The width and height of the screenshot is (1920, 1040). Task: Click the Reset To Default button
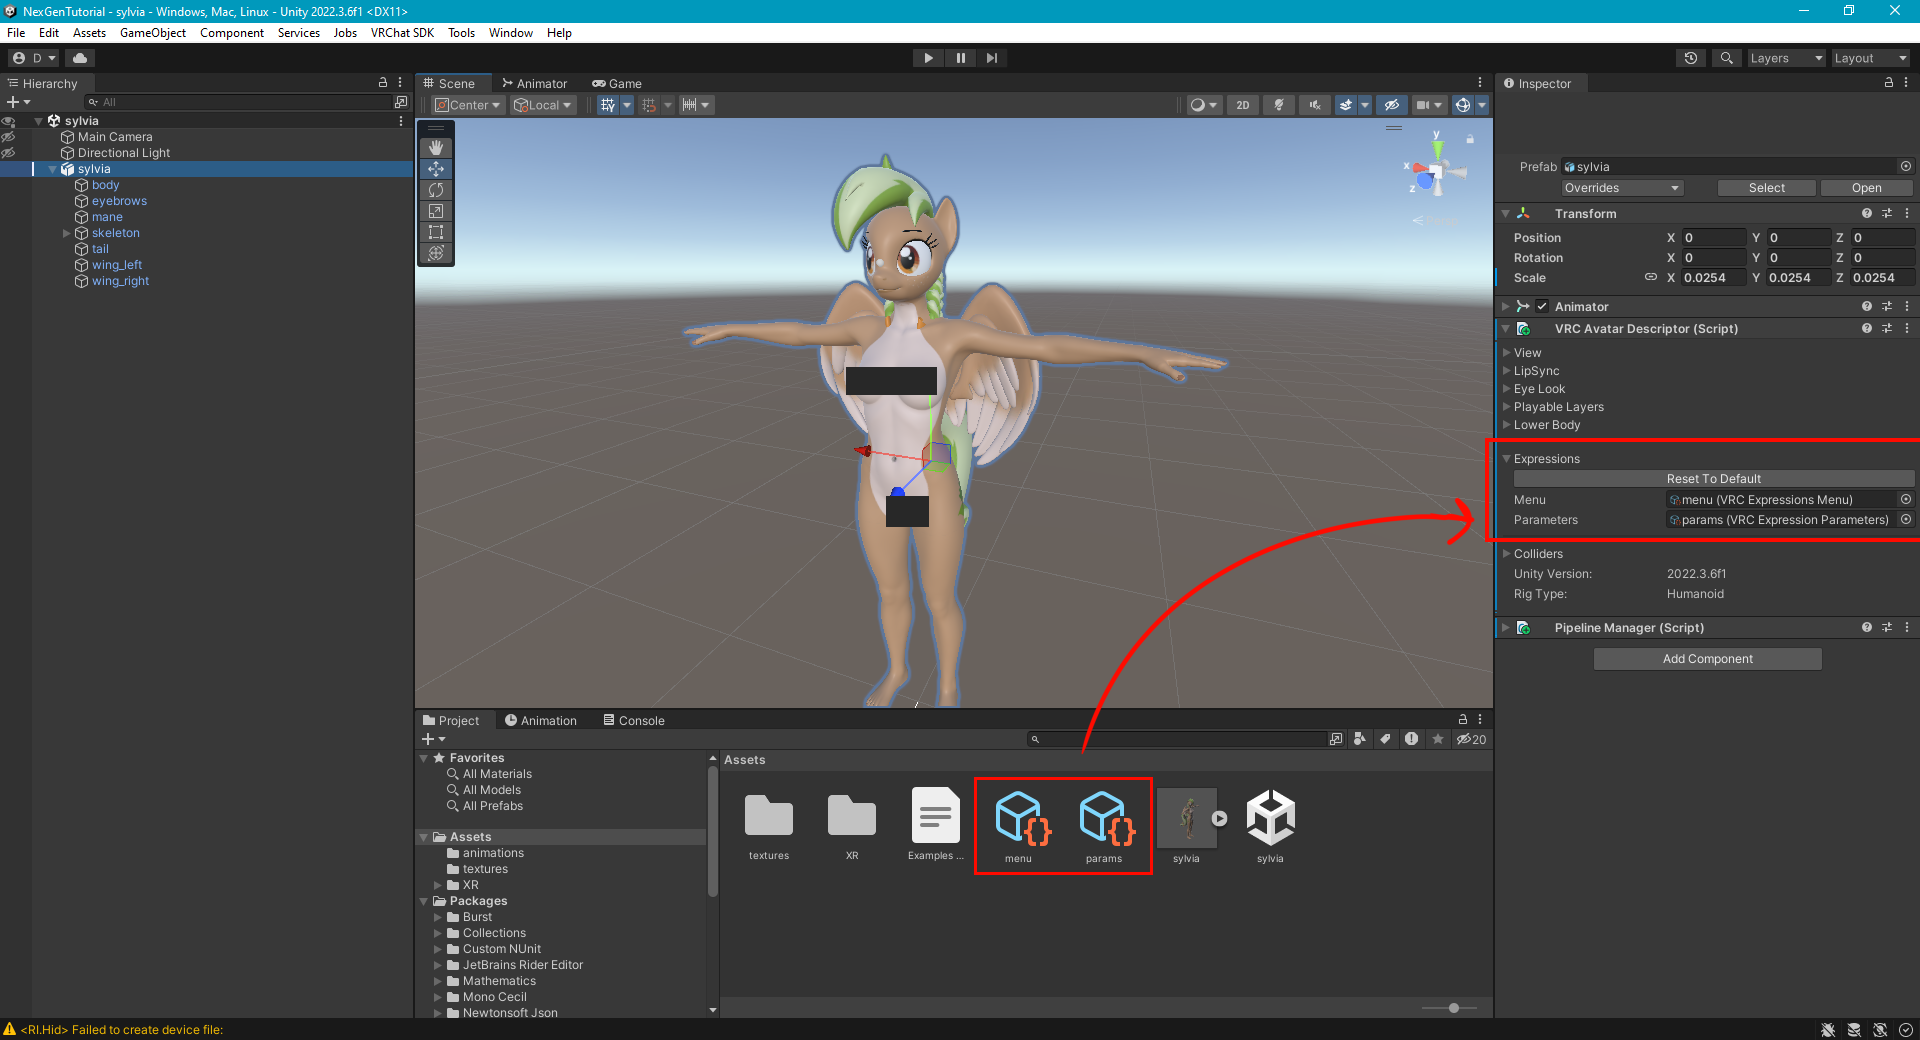pyautogui.click(x=1713, y=479)
